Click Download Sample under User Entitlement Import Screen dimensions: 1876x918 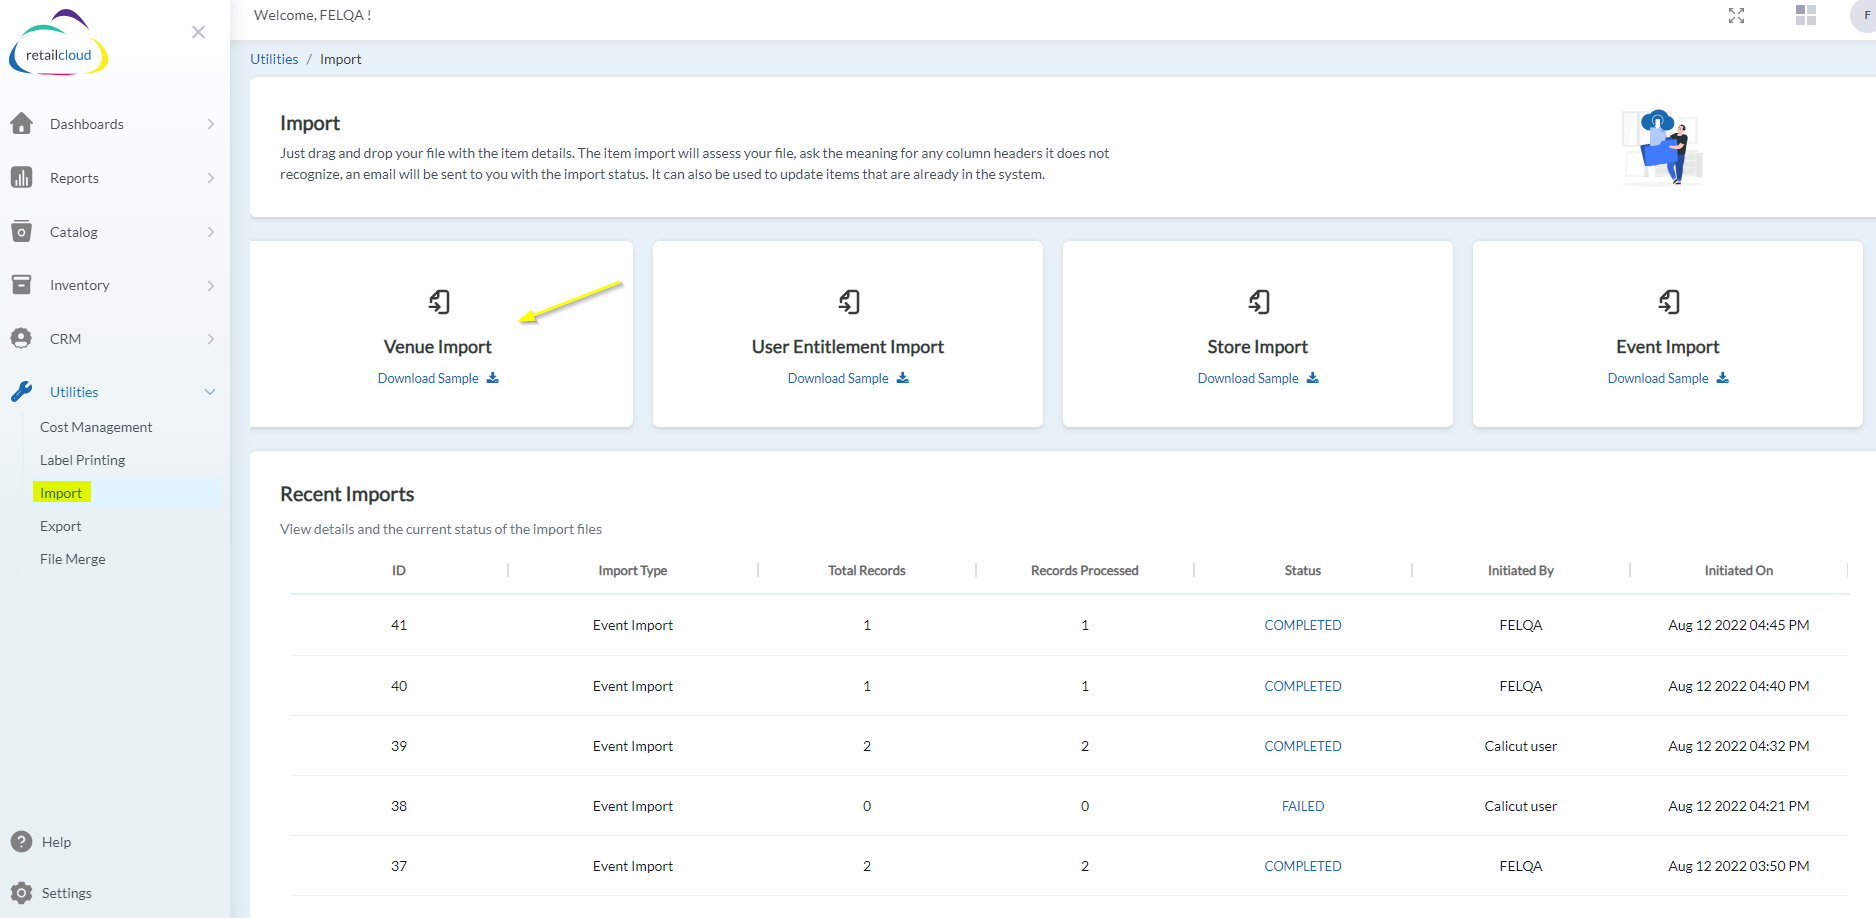(x=838, y=378)
